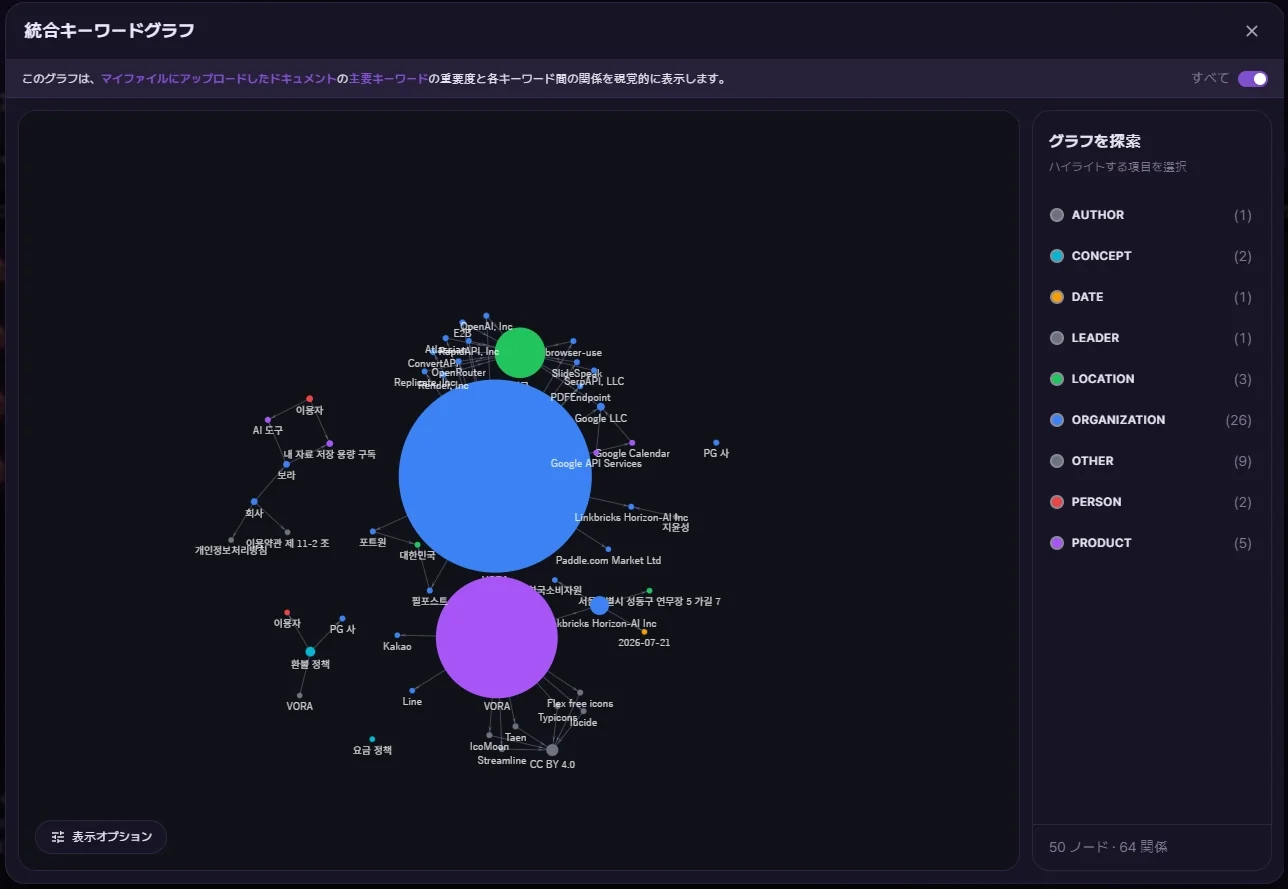1288x889 pixels.
Task: Click the orange DATE color dot
Action: click(1057, 297)
